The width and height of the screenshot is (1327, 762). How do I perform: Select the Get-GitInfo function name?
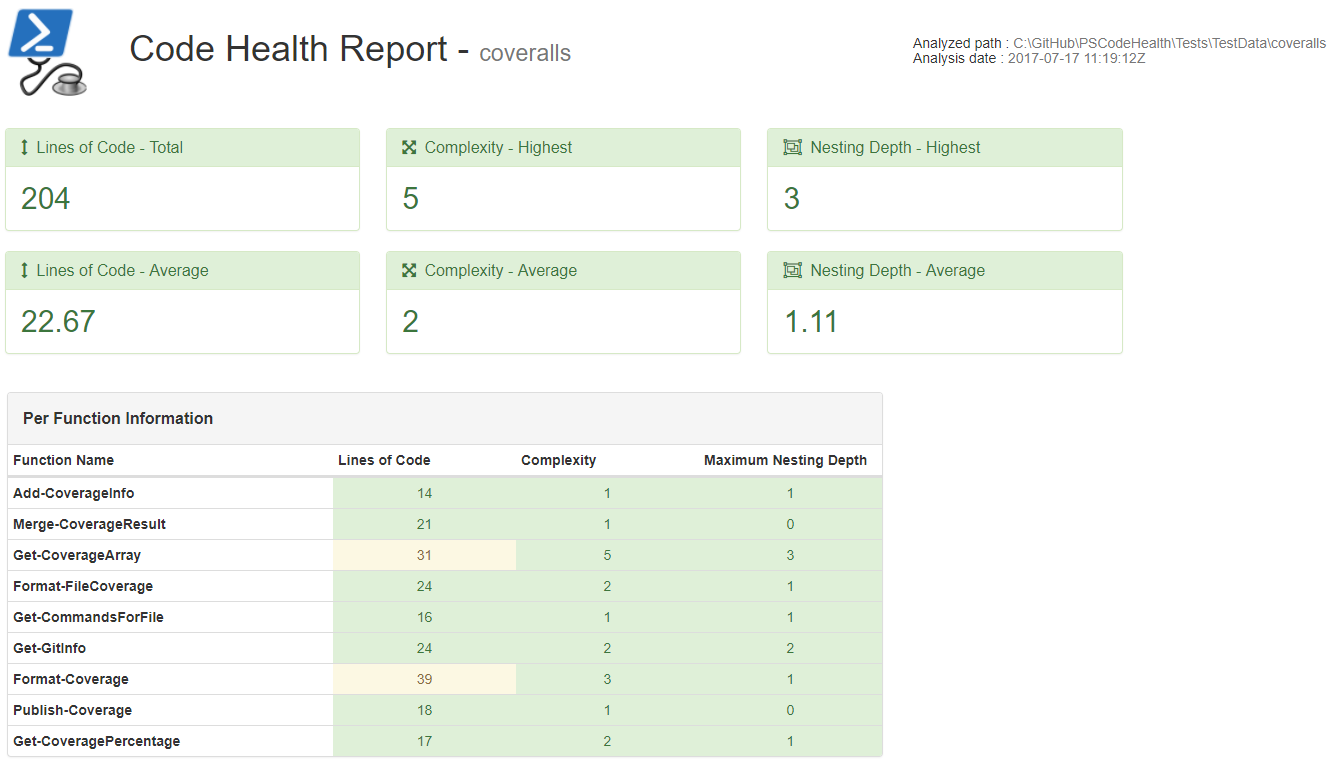coord(49,648)
